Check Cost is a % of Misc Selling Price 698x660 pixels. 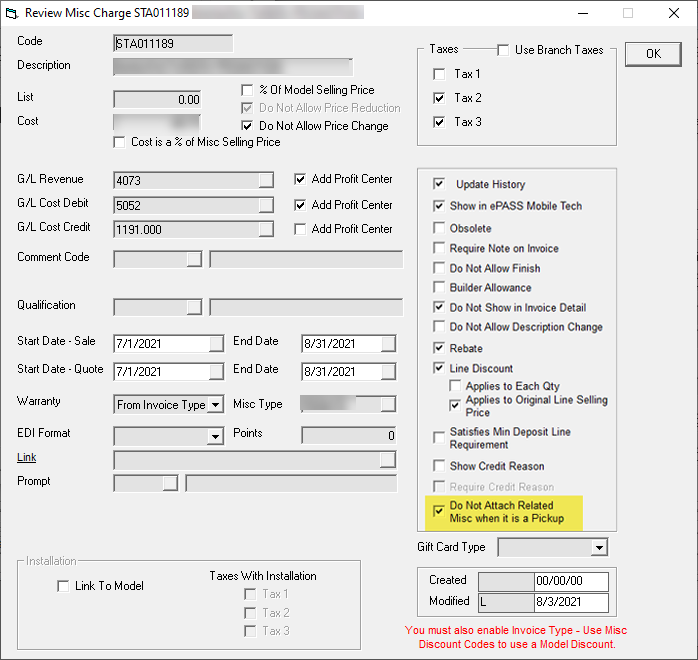click(x=119, y=142)
